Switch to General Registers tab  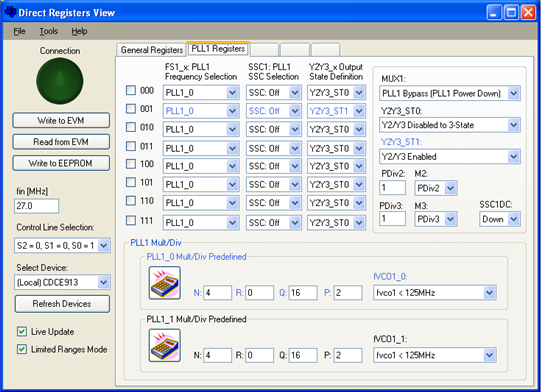coord(152,50)
